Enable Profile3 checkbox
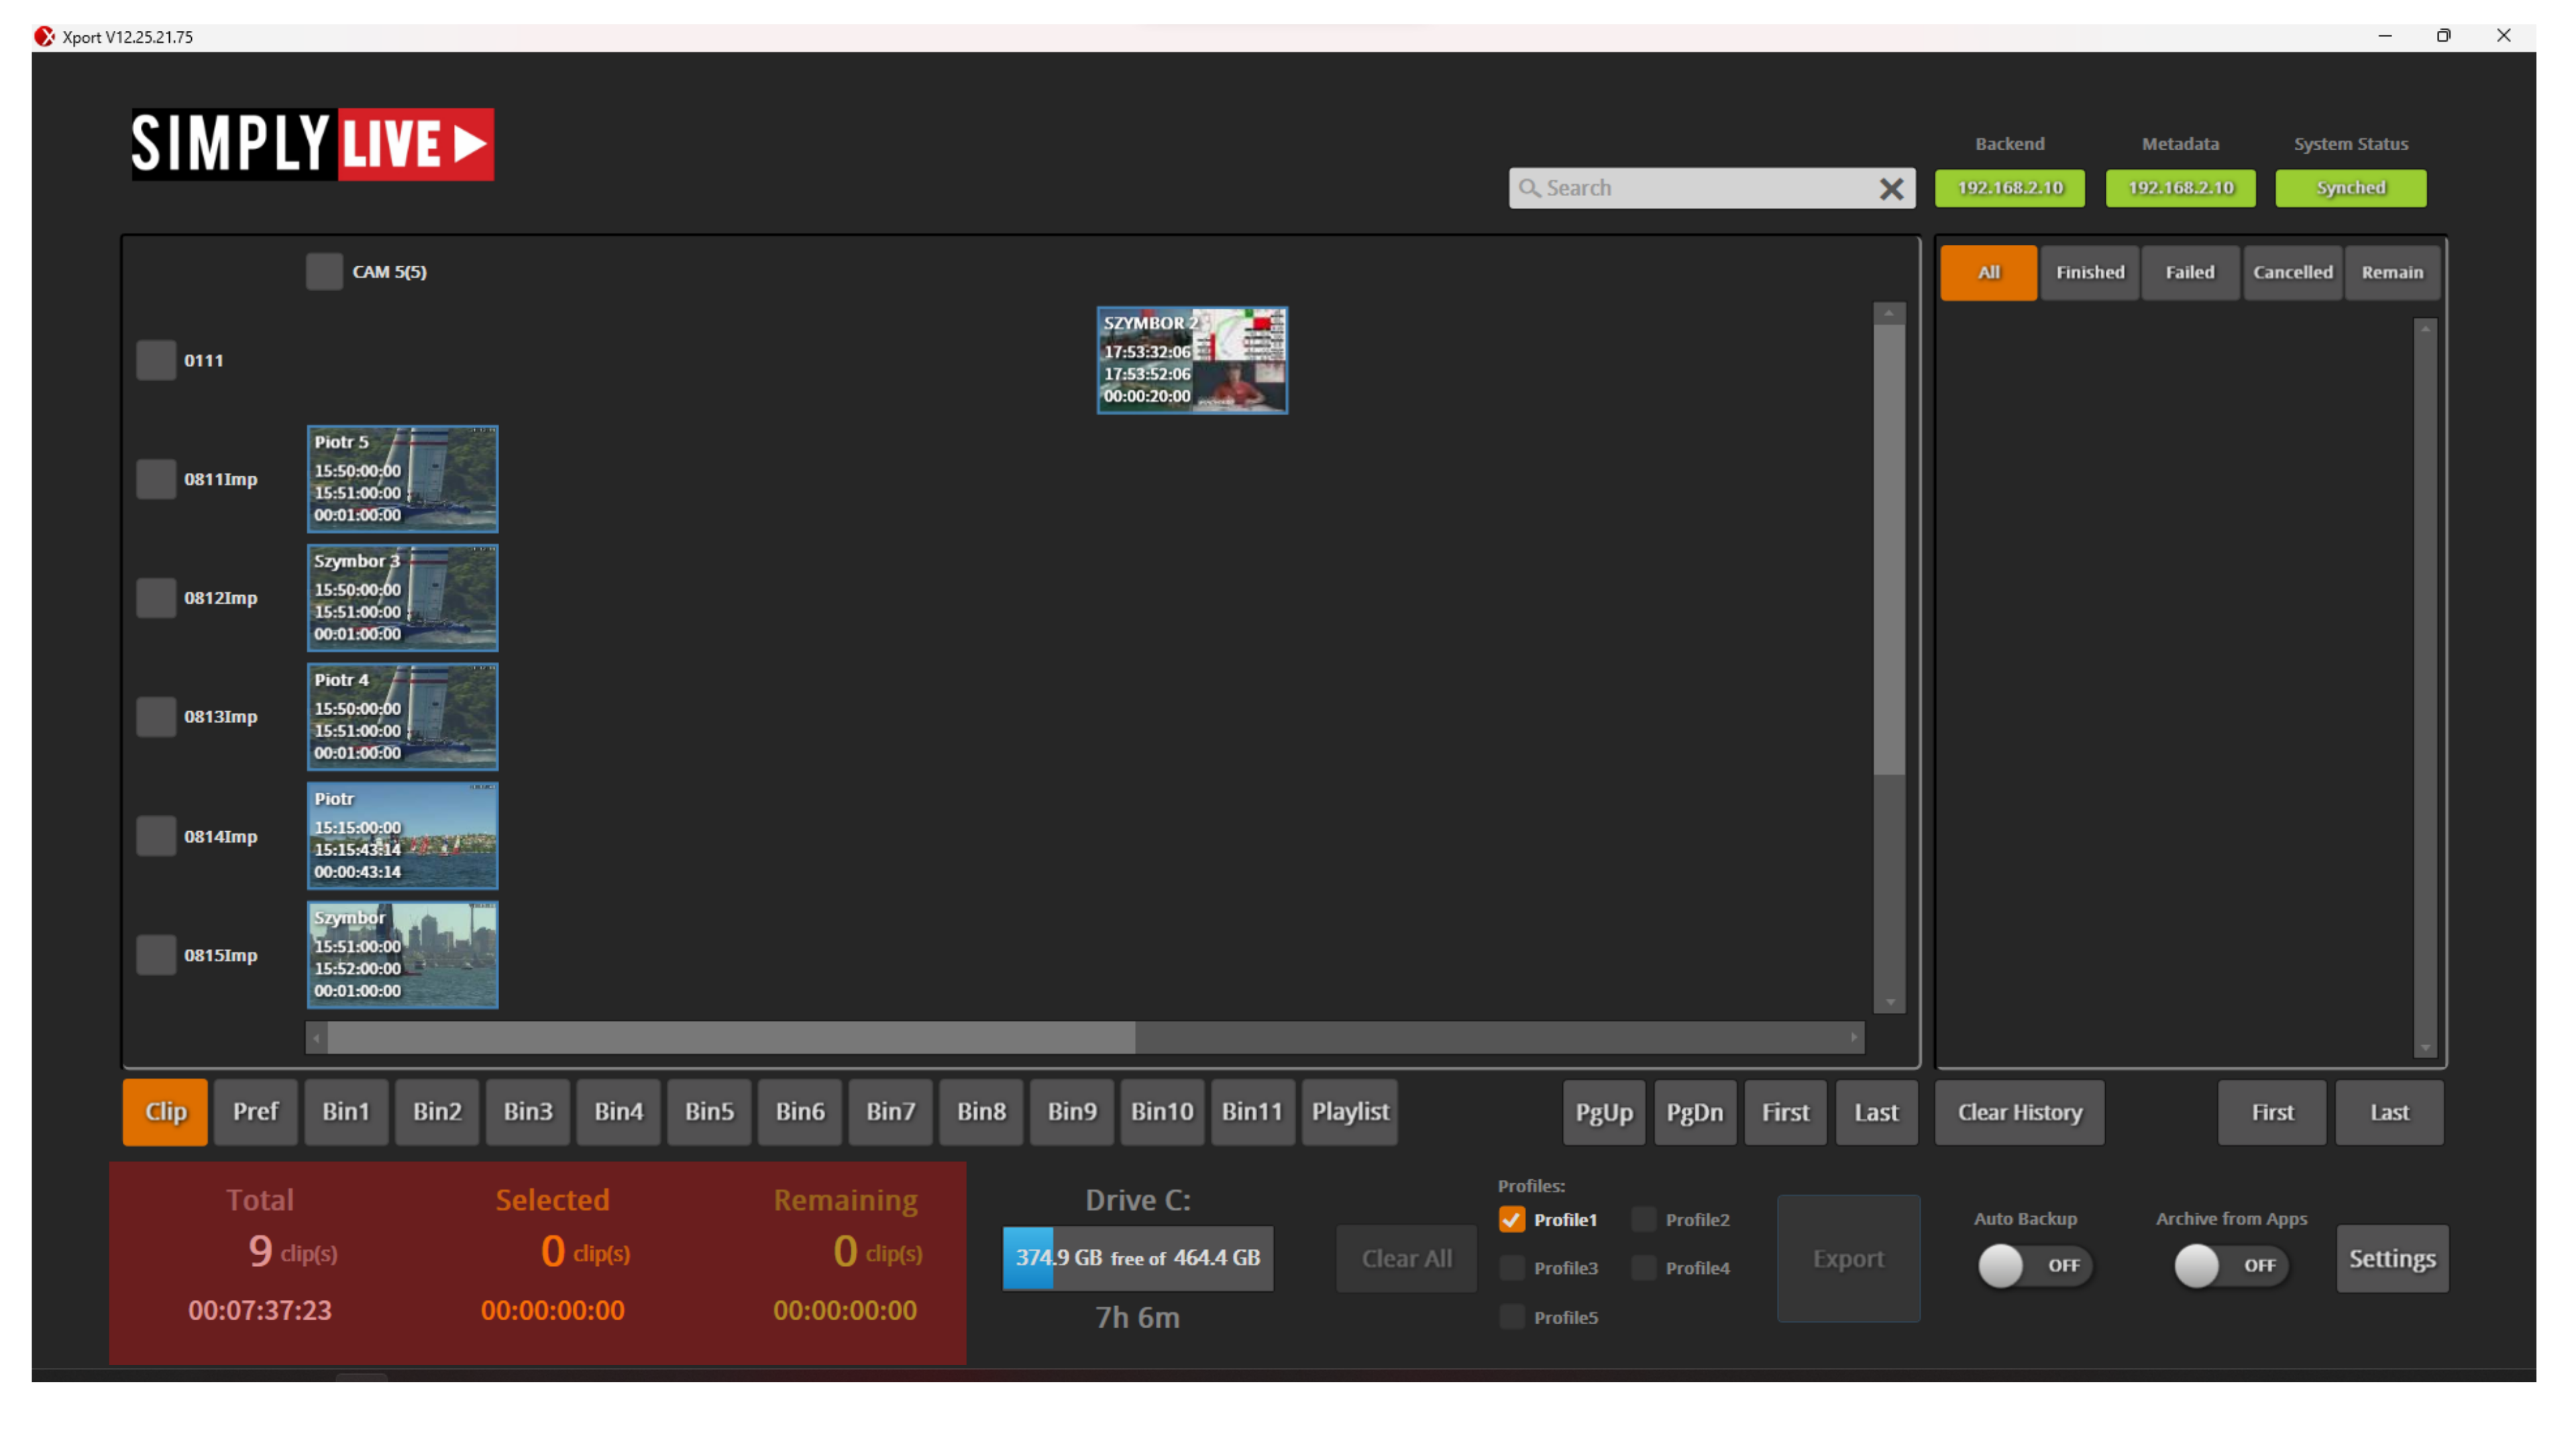Viewport: 2576px width, 1449px height. point(1511,1267)
